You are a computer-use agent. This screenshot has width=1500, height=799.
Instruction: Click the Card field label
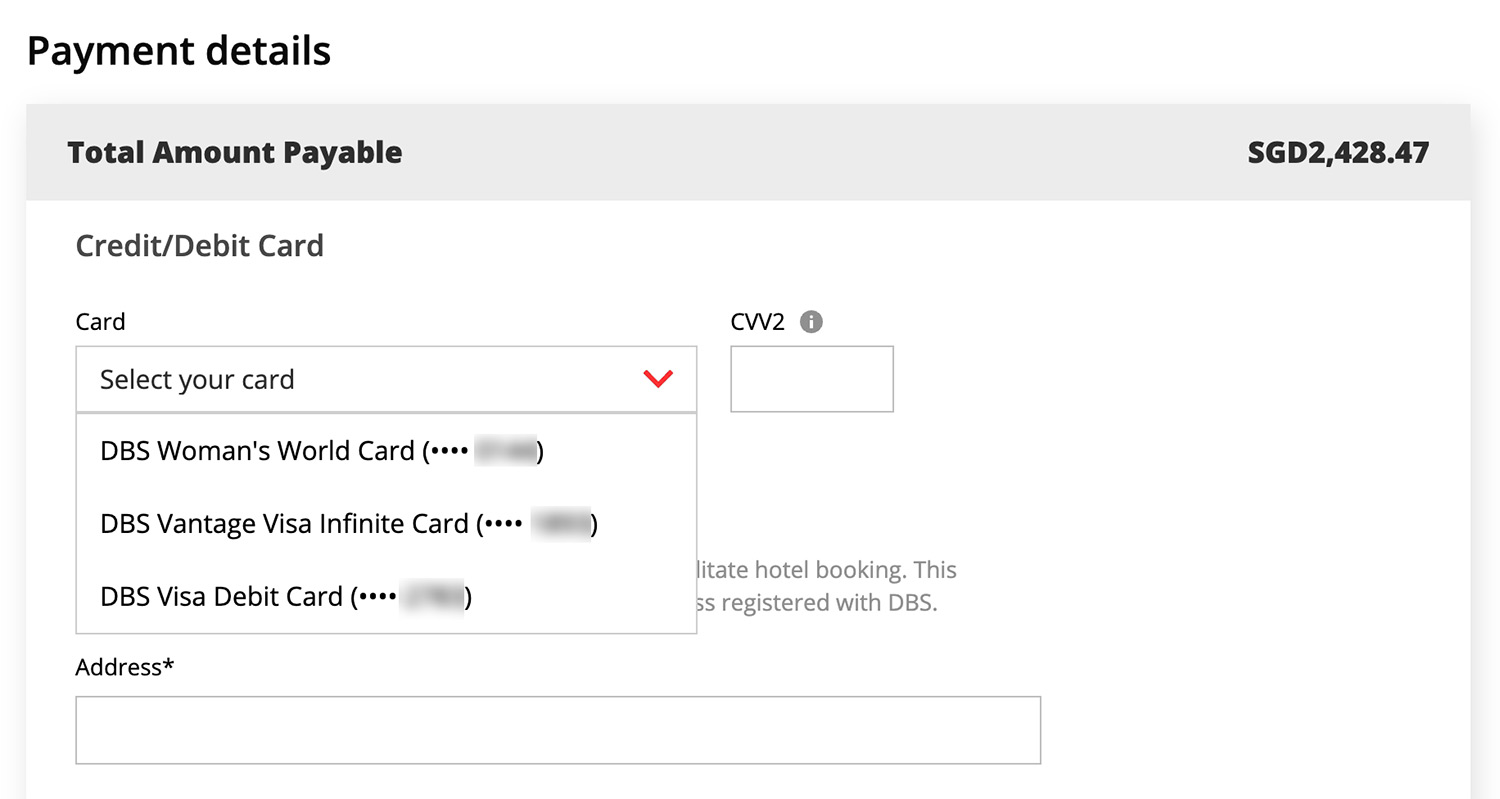(x=100, y=322)
